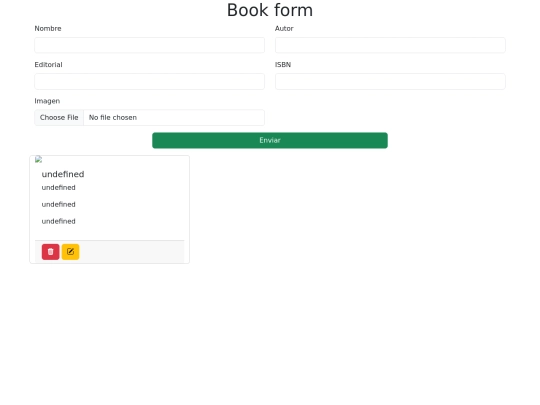Click the Choose File button
The image size is (540, 405).
click(59, 117)
